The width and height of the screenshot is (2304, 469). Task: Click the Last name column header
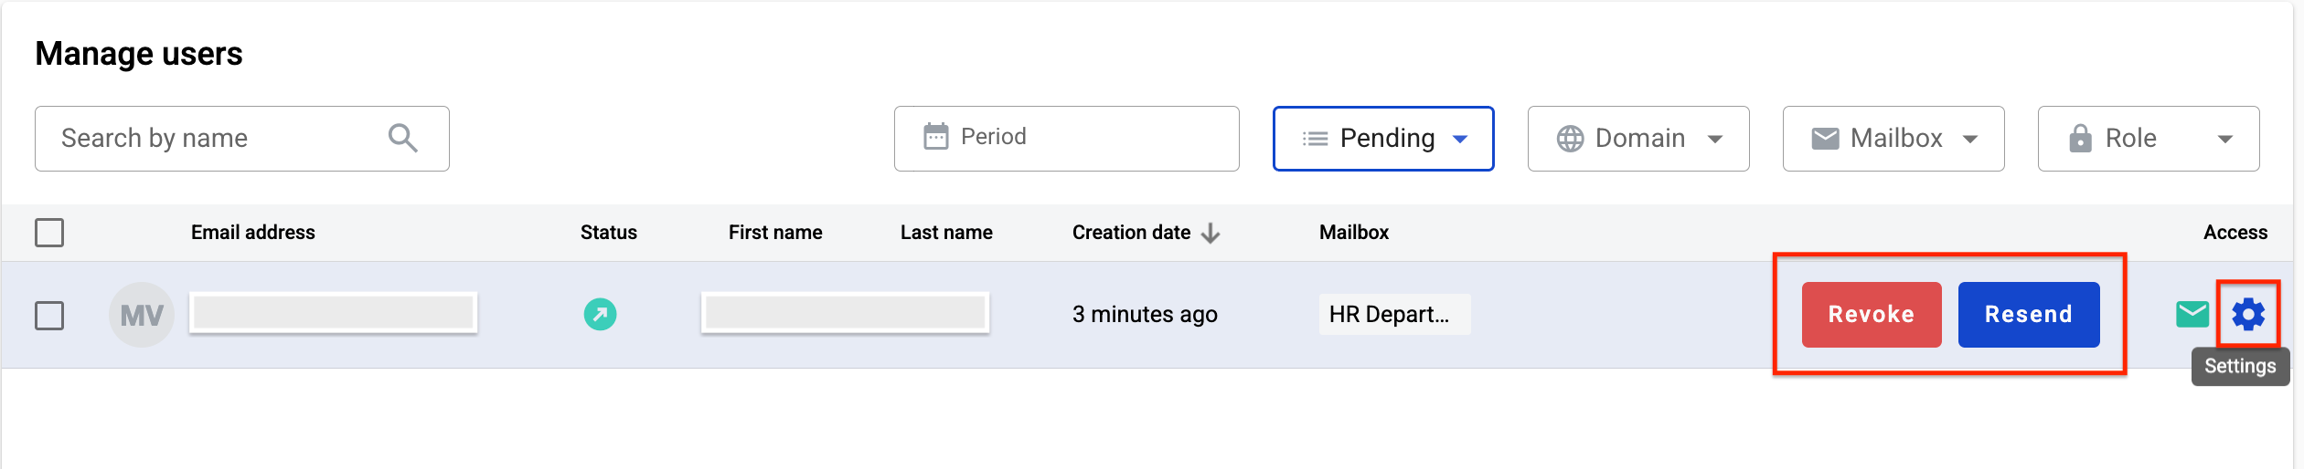[x=946, y=233]
